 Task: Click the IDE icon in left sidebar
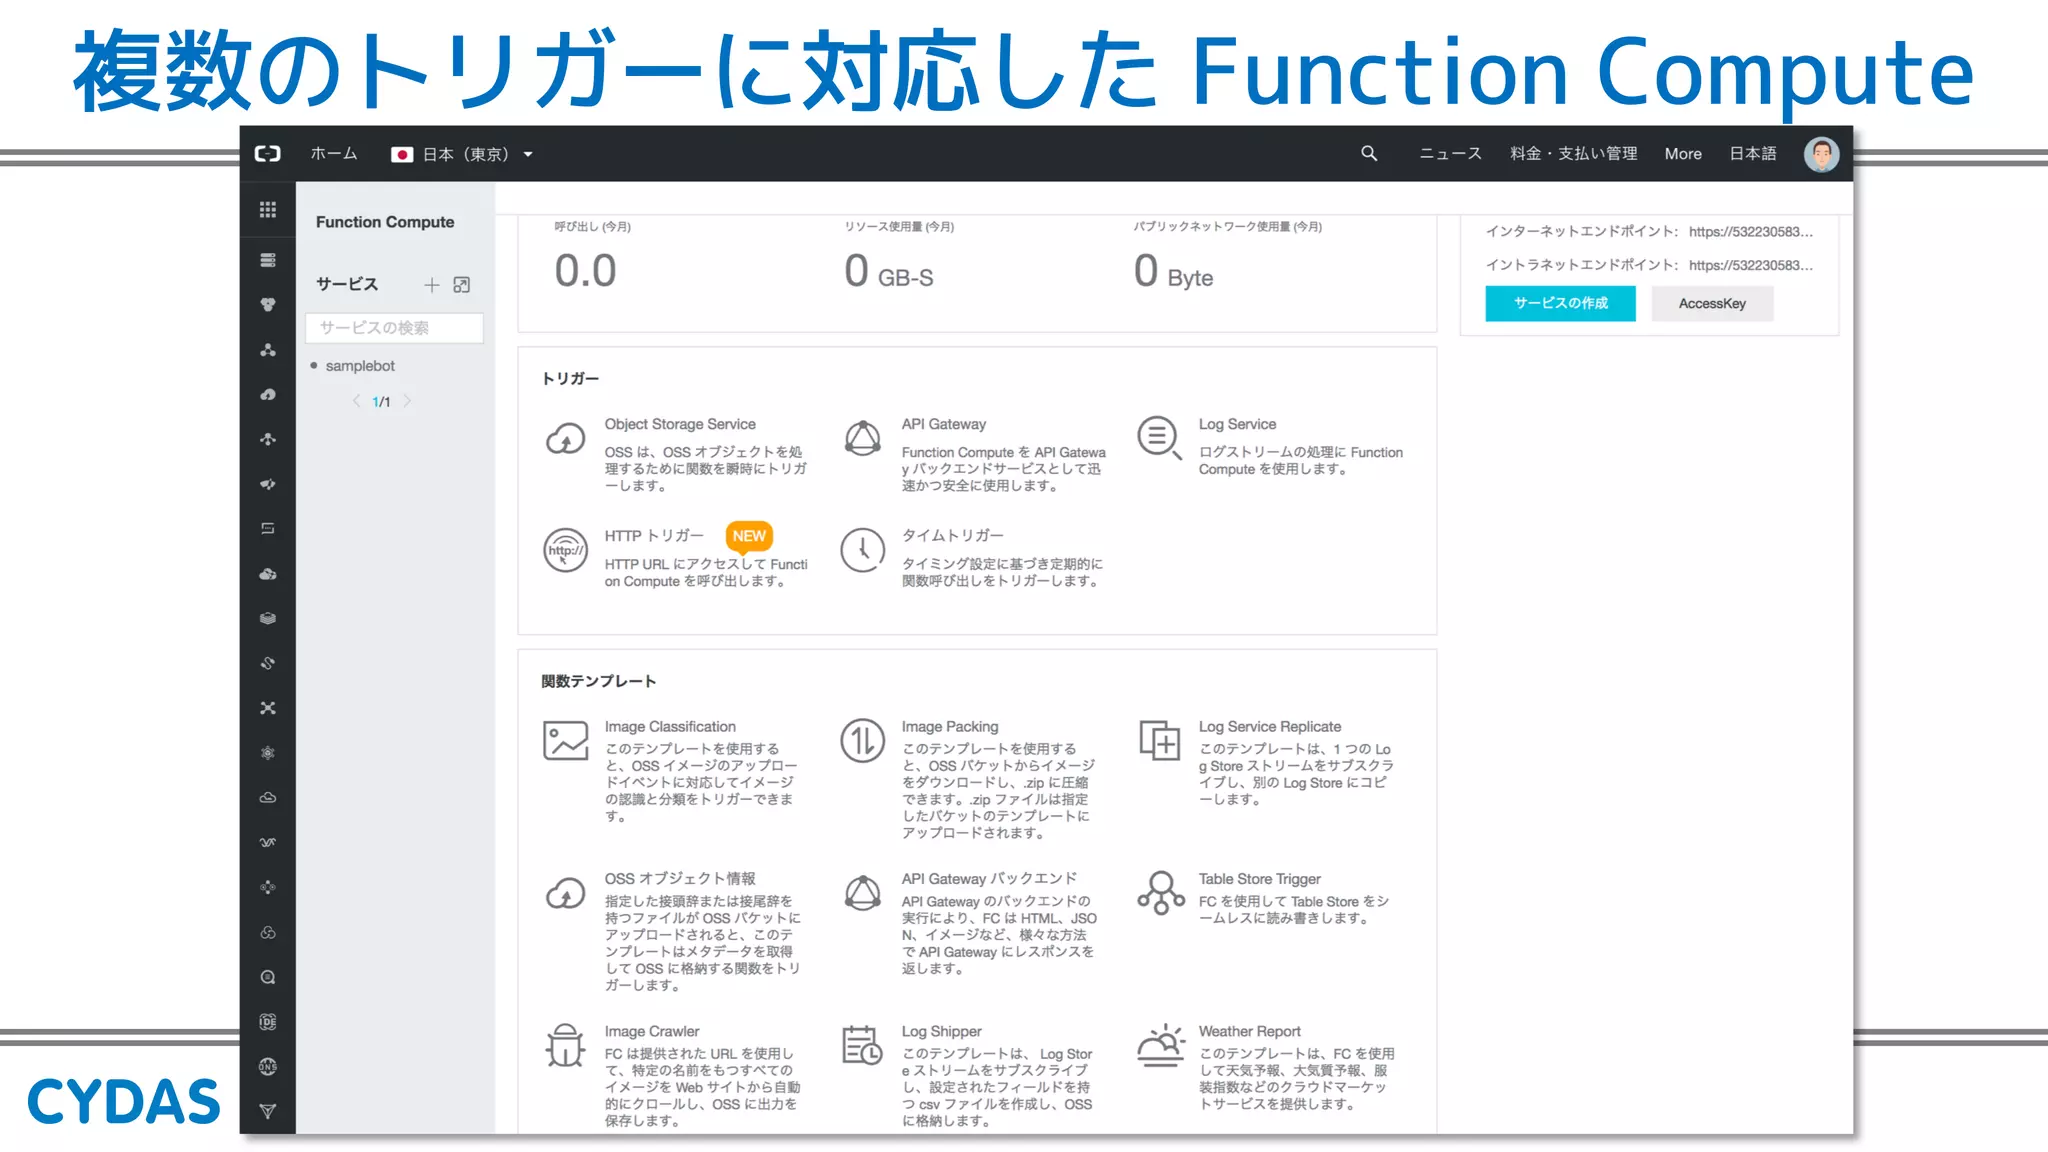coord(267,1021)
